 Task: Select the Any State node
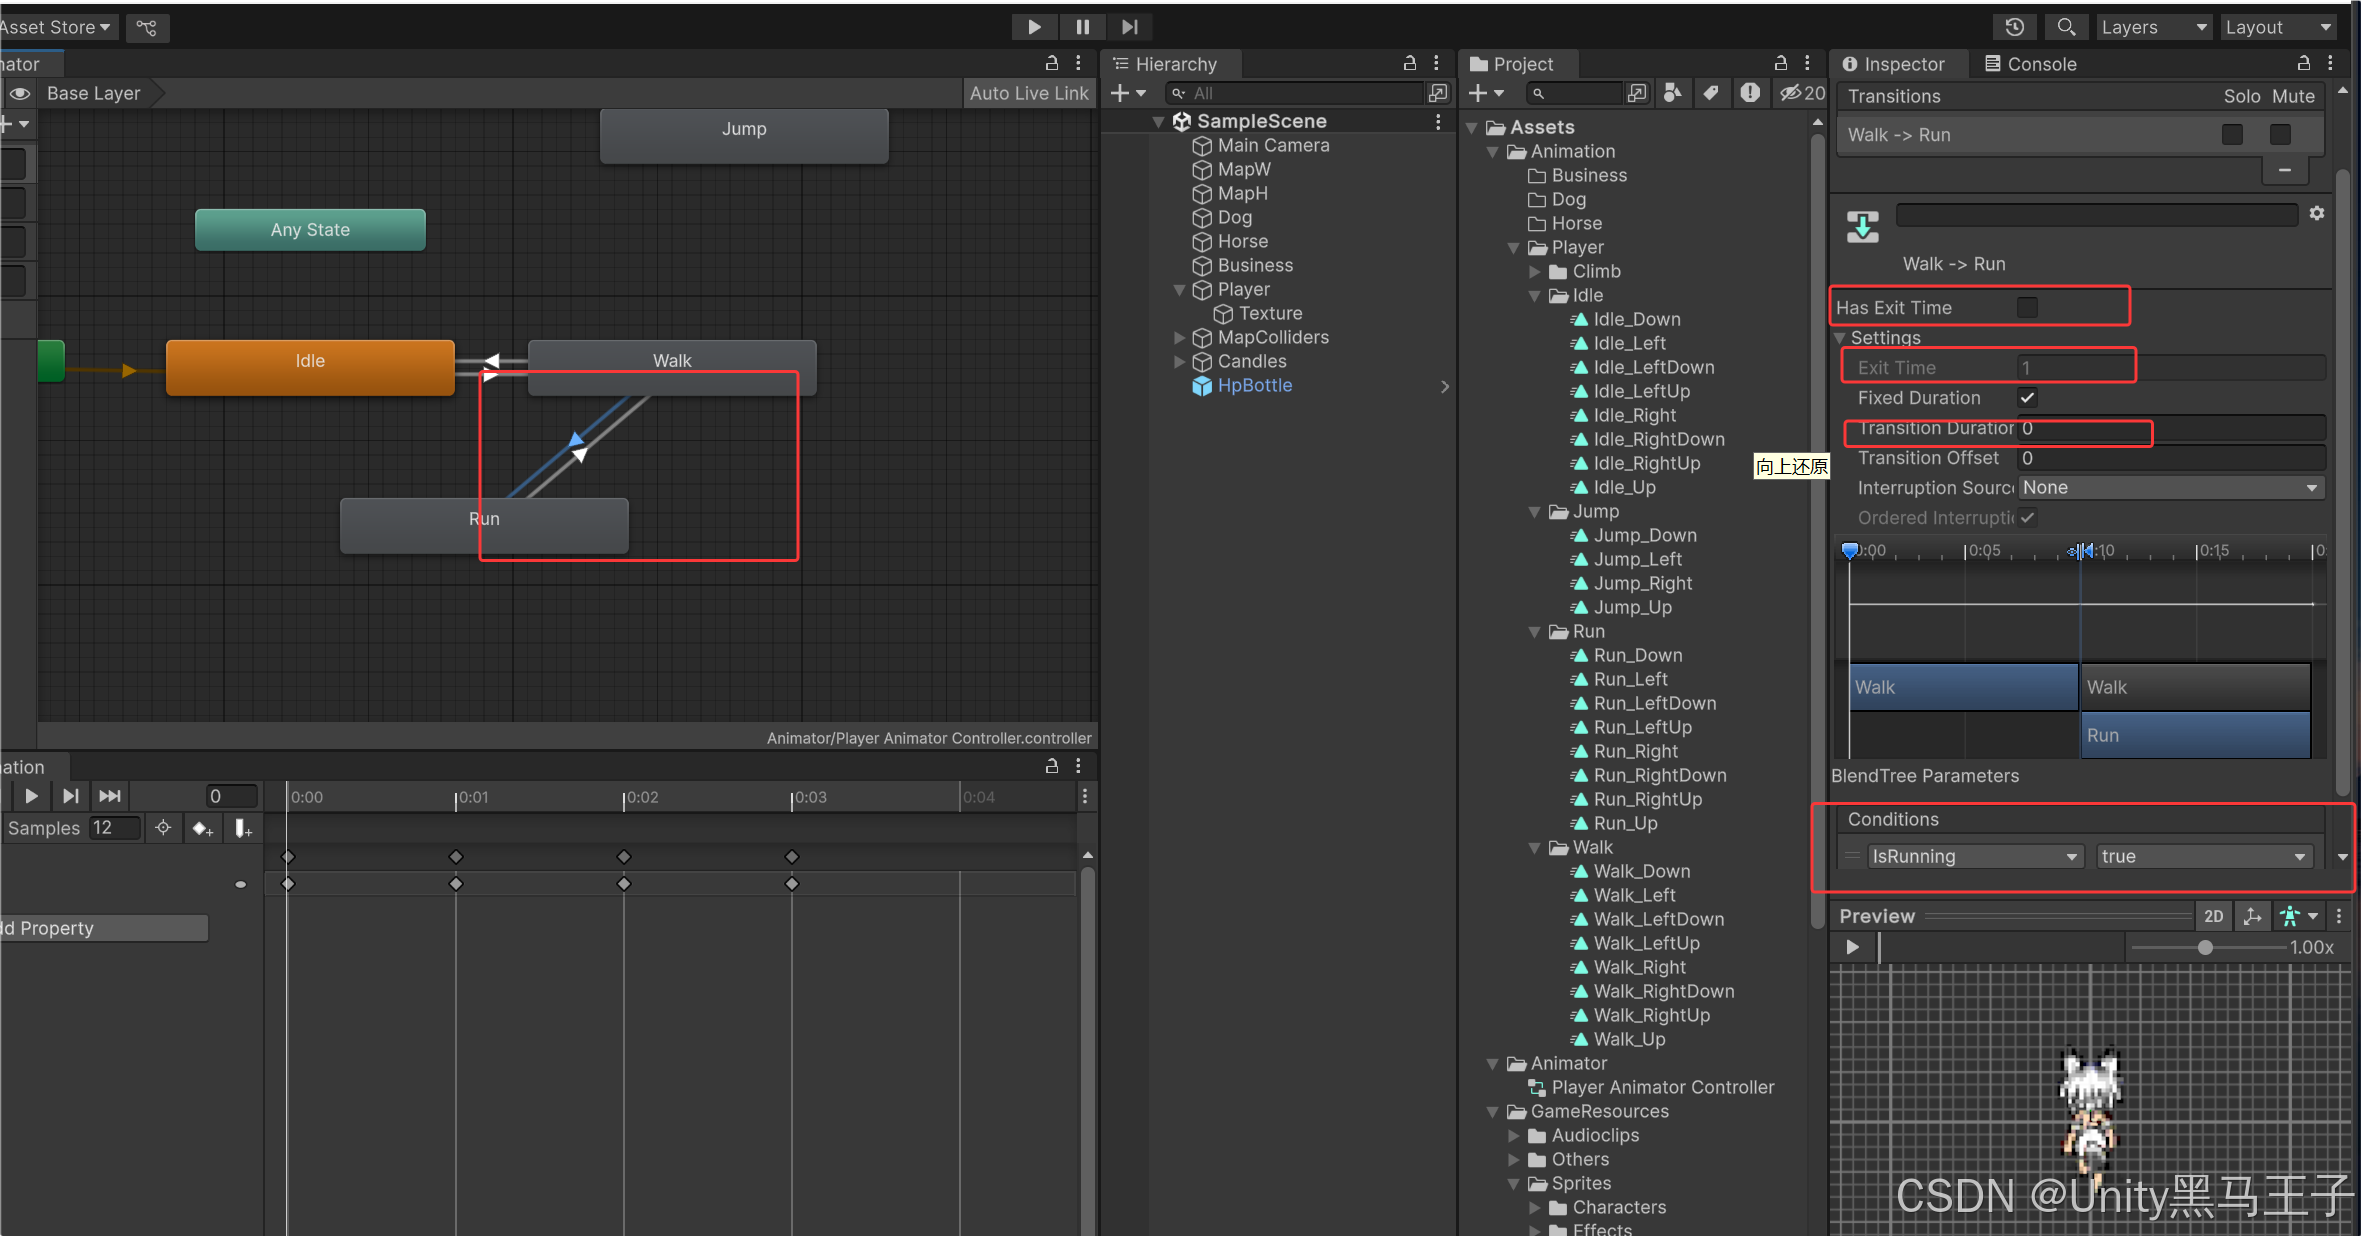click(x=310, y=230)
